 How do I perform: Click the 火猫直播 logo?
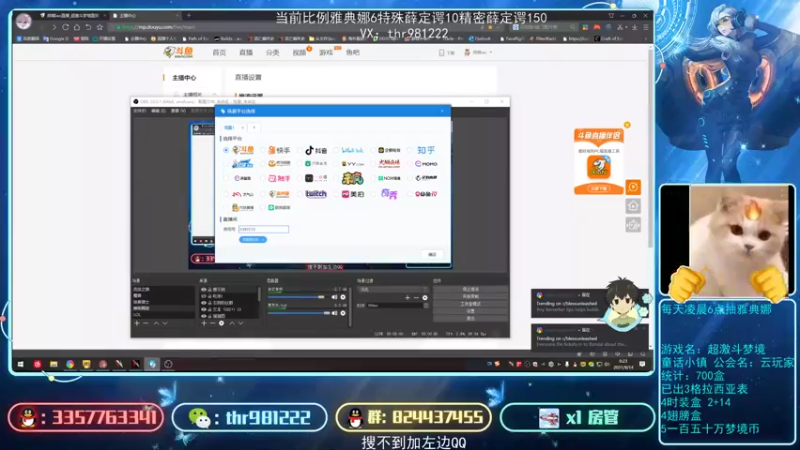pos(389,164)
